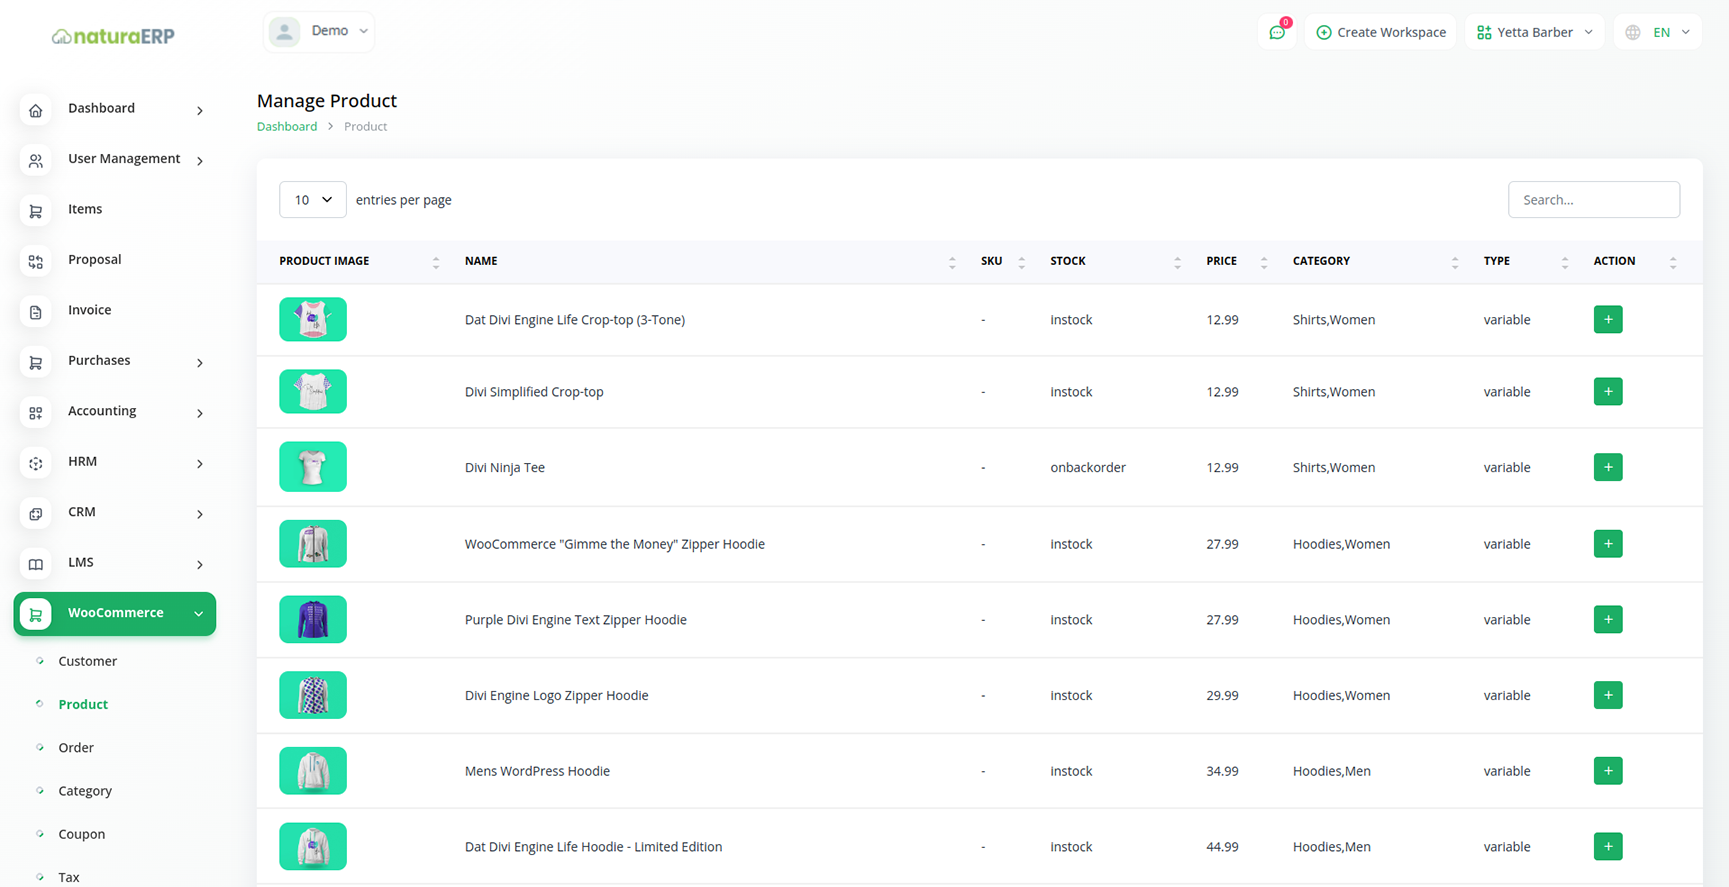Click the Divi Ninja Tee product thumbnail
Image resolution: width=1729 pixels, height=887 pixels.
coord(313,467)
